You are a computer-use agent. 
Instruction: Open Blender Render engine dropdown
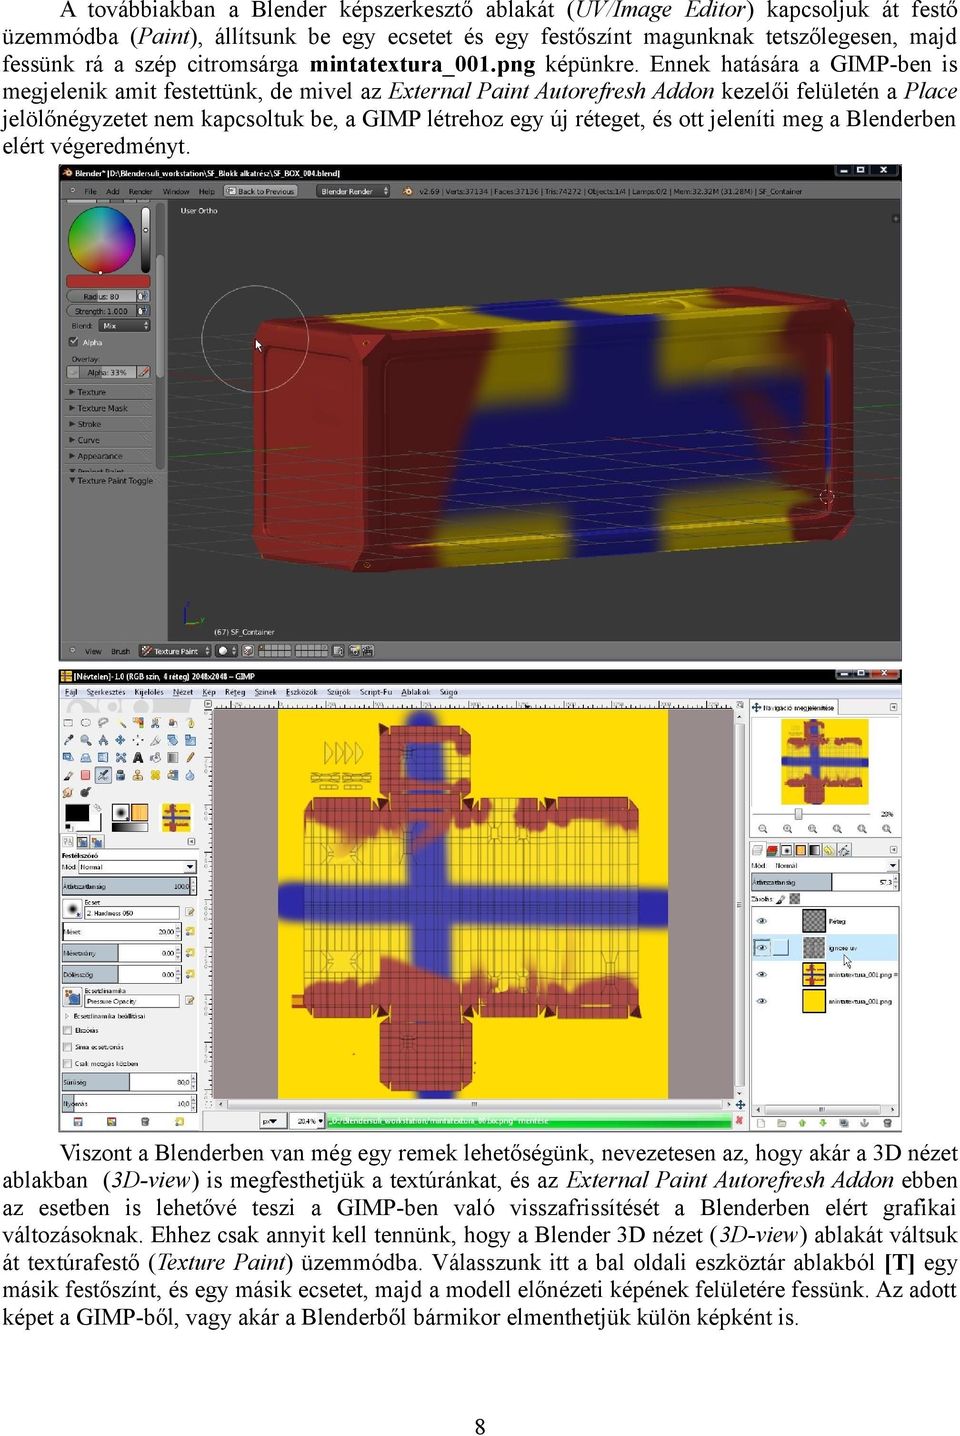click(352, 191)
